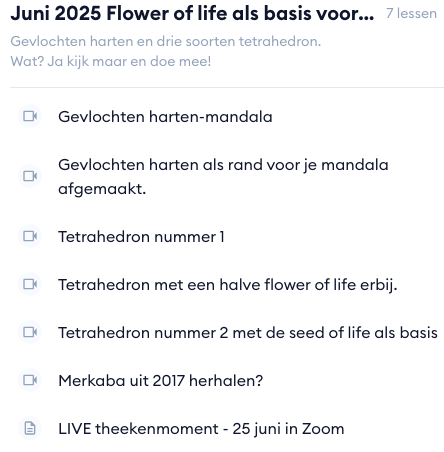Select lesson Merkaba uit 2017 herhalen?
This screenshot has height=452, width=444.
tap(161, 381)
